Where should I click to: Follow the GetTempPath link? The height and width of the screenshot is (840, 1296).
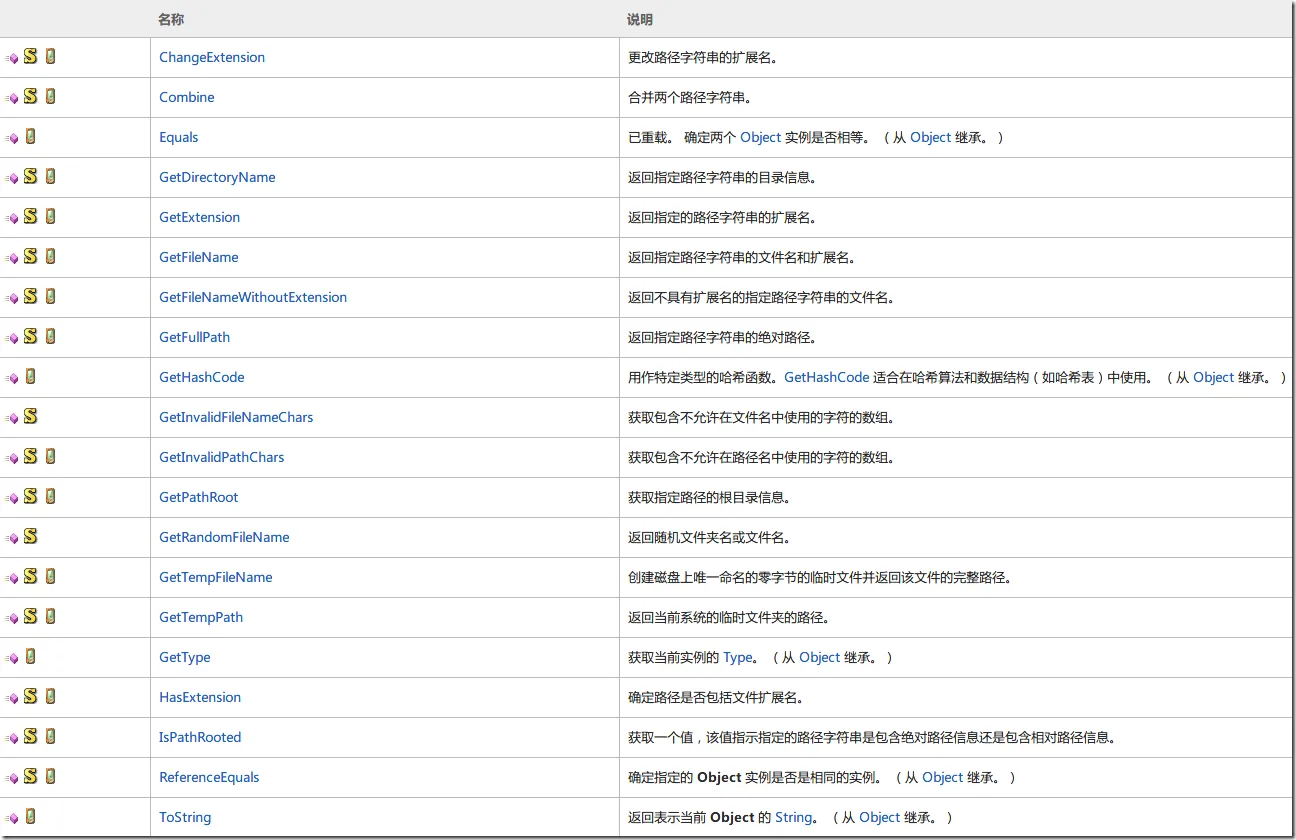[x=201, y=617]
